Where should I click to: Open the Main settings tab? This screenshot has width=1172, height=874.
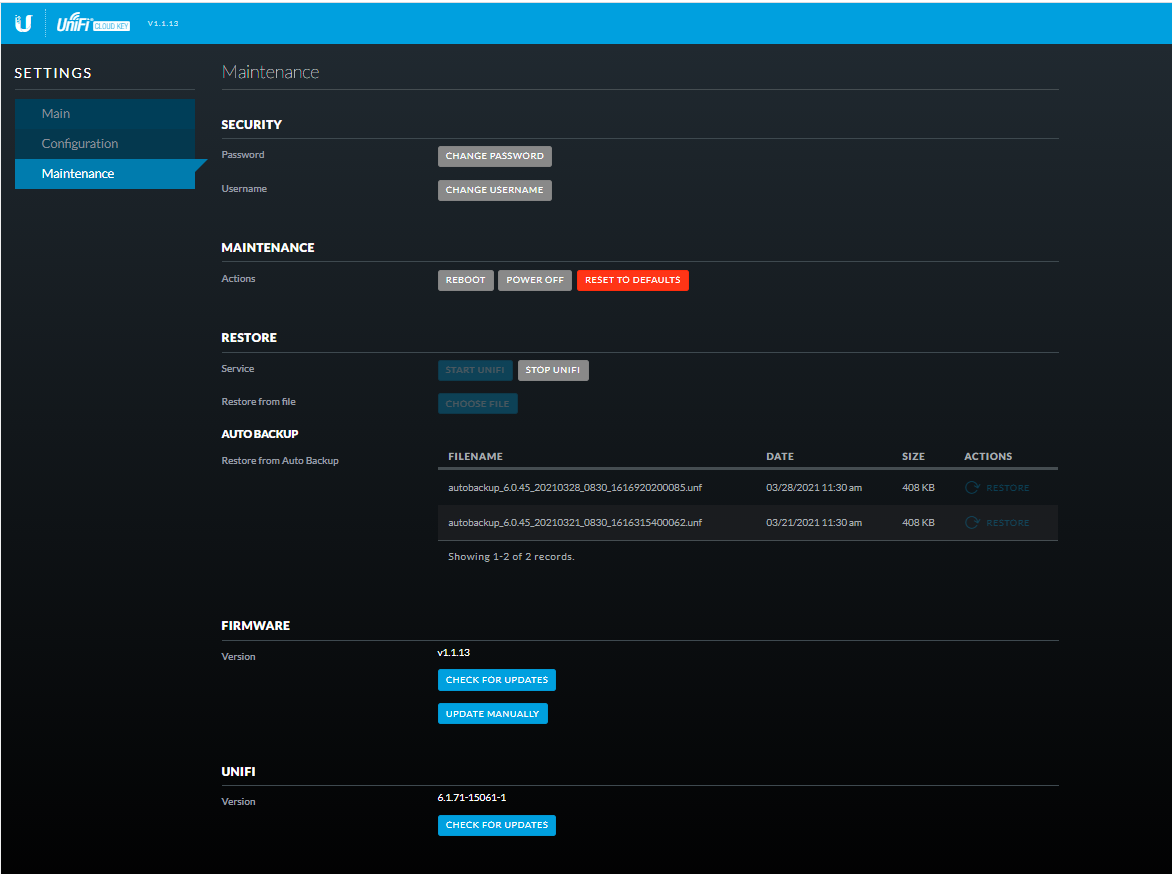pos(56,114)
